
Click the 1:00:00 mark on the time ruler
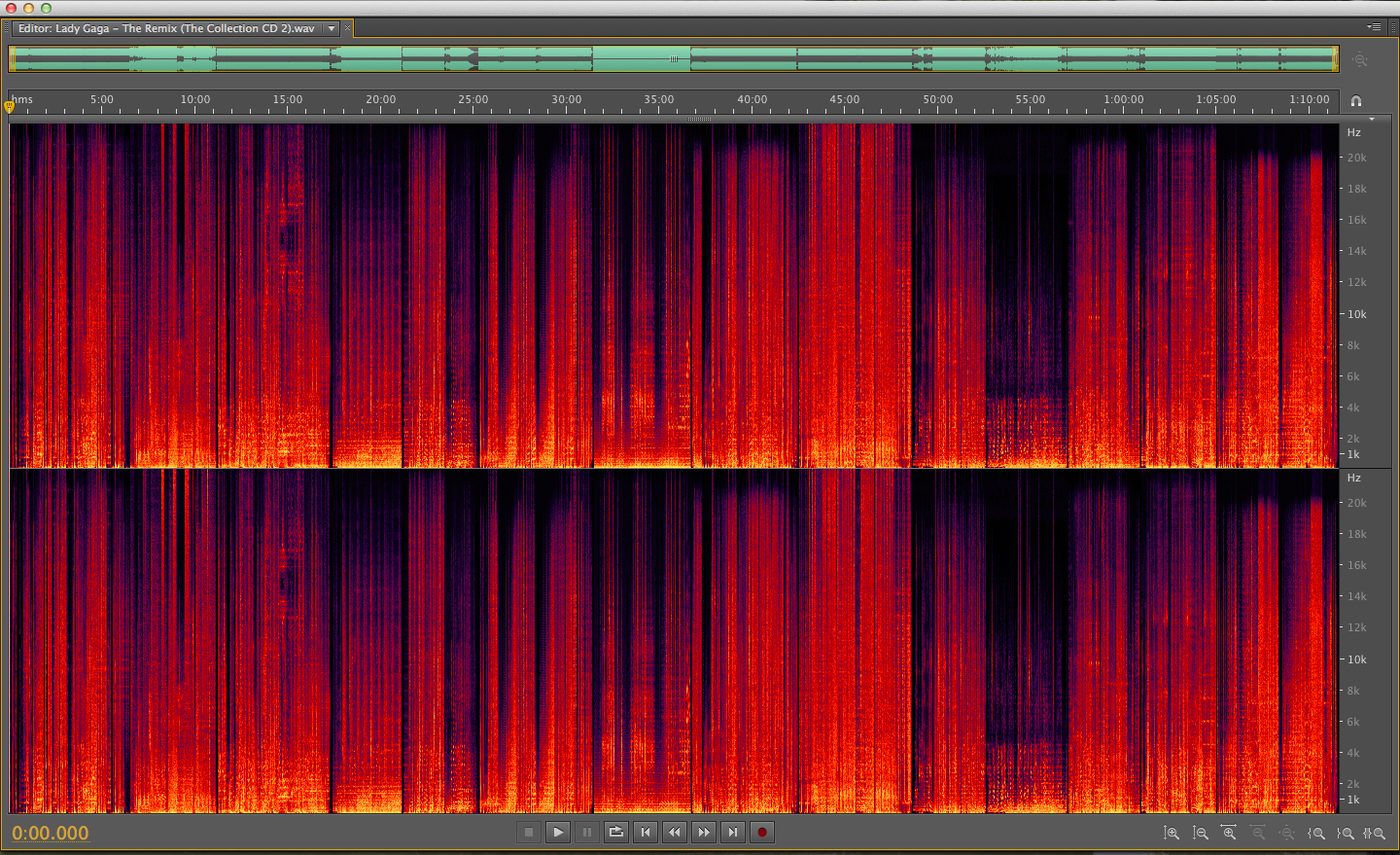1124,100
